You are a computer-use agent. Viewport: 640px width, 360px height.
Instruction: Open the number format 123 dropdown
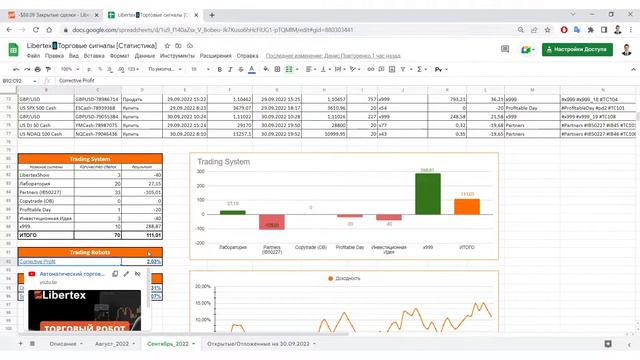click(x=133, y=69)
